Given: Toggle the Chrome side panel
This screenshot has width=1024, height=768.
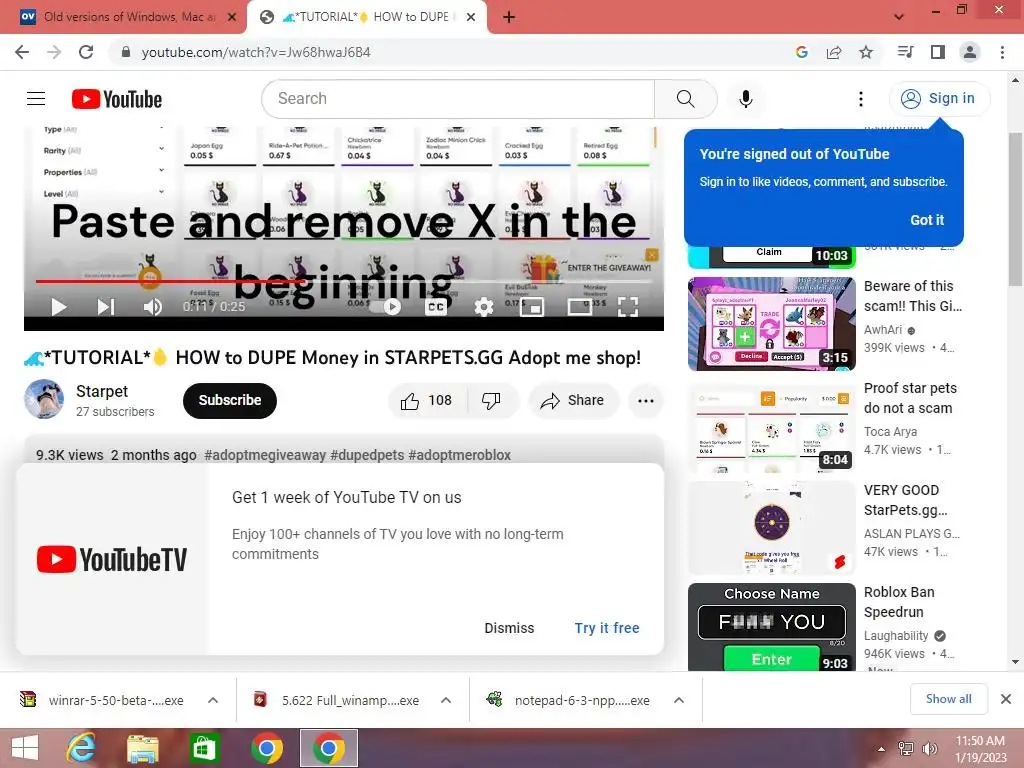Looking at the screenshot, I should (937, 52).
